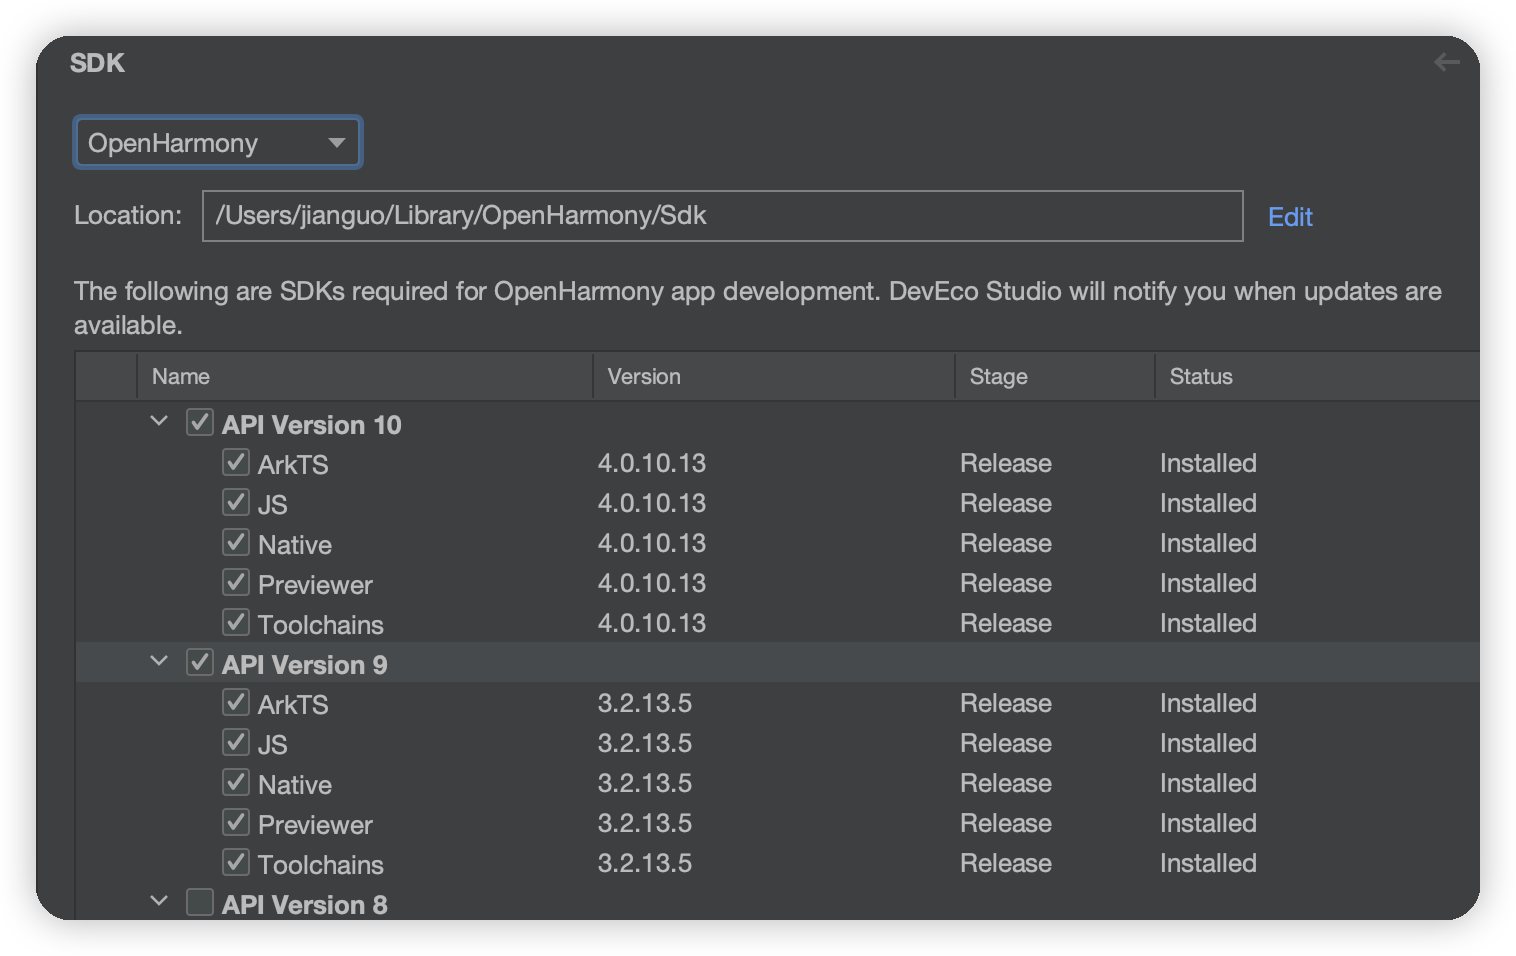This screenshot has height=956, width=1516.
Task: Click the Native label under API Version 9
Action: coord(295,785)
